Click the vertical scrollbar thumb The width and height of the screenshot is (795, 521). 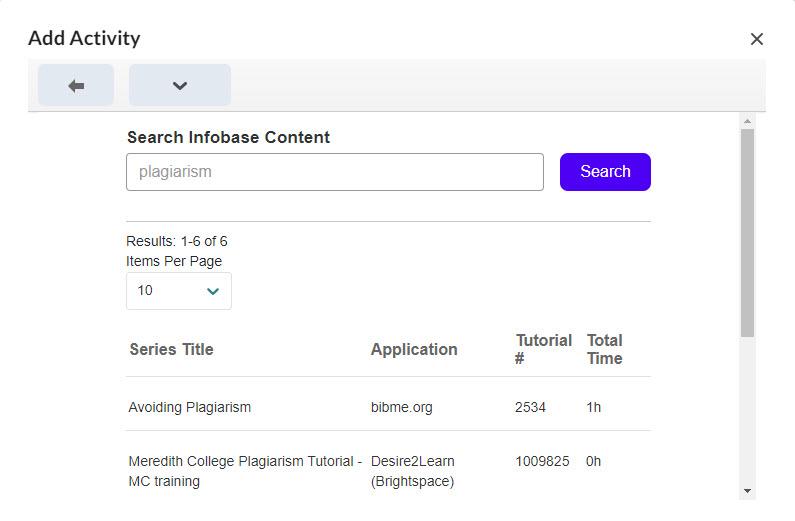747,230
